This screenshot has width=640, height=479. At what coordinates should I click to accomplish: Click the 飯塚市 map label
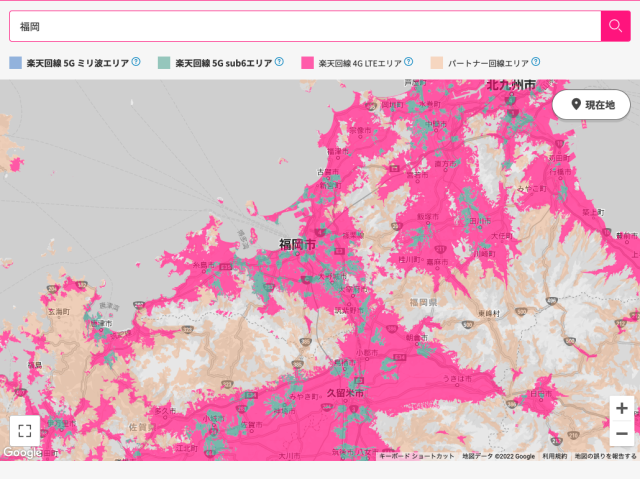(x=428, y=217)
